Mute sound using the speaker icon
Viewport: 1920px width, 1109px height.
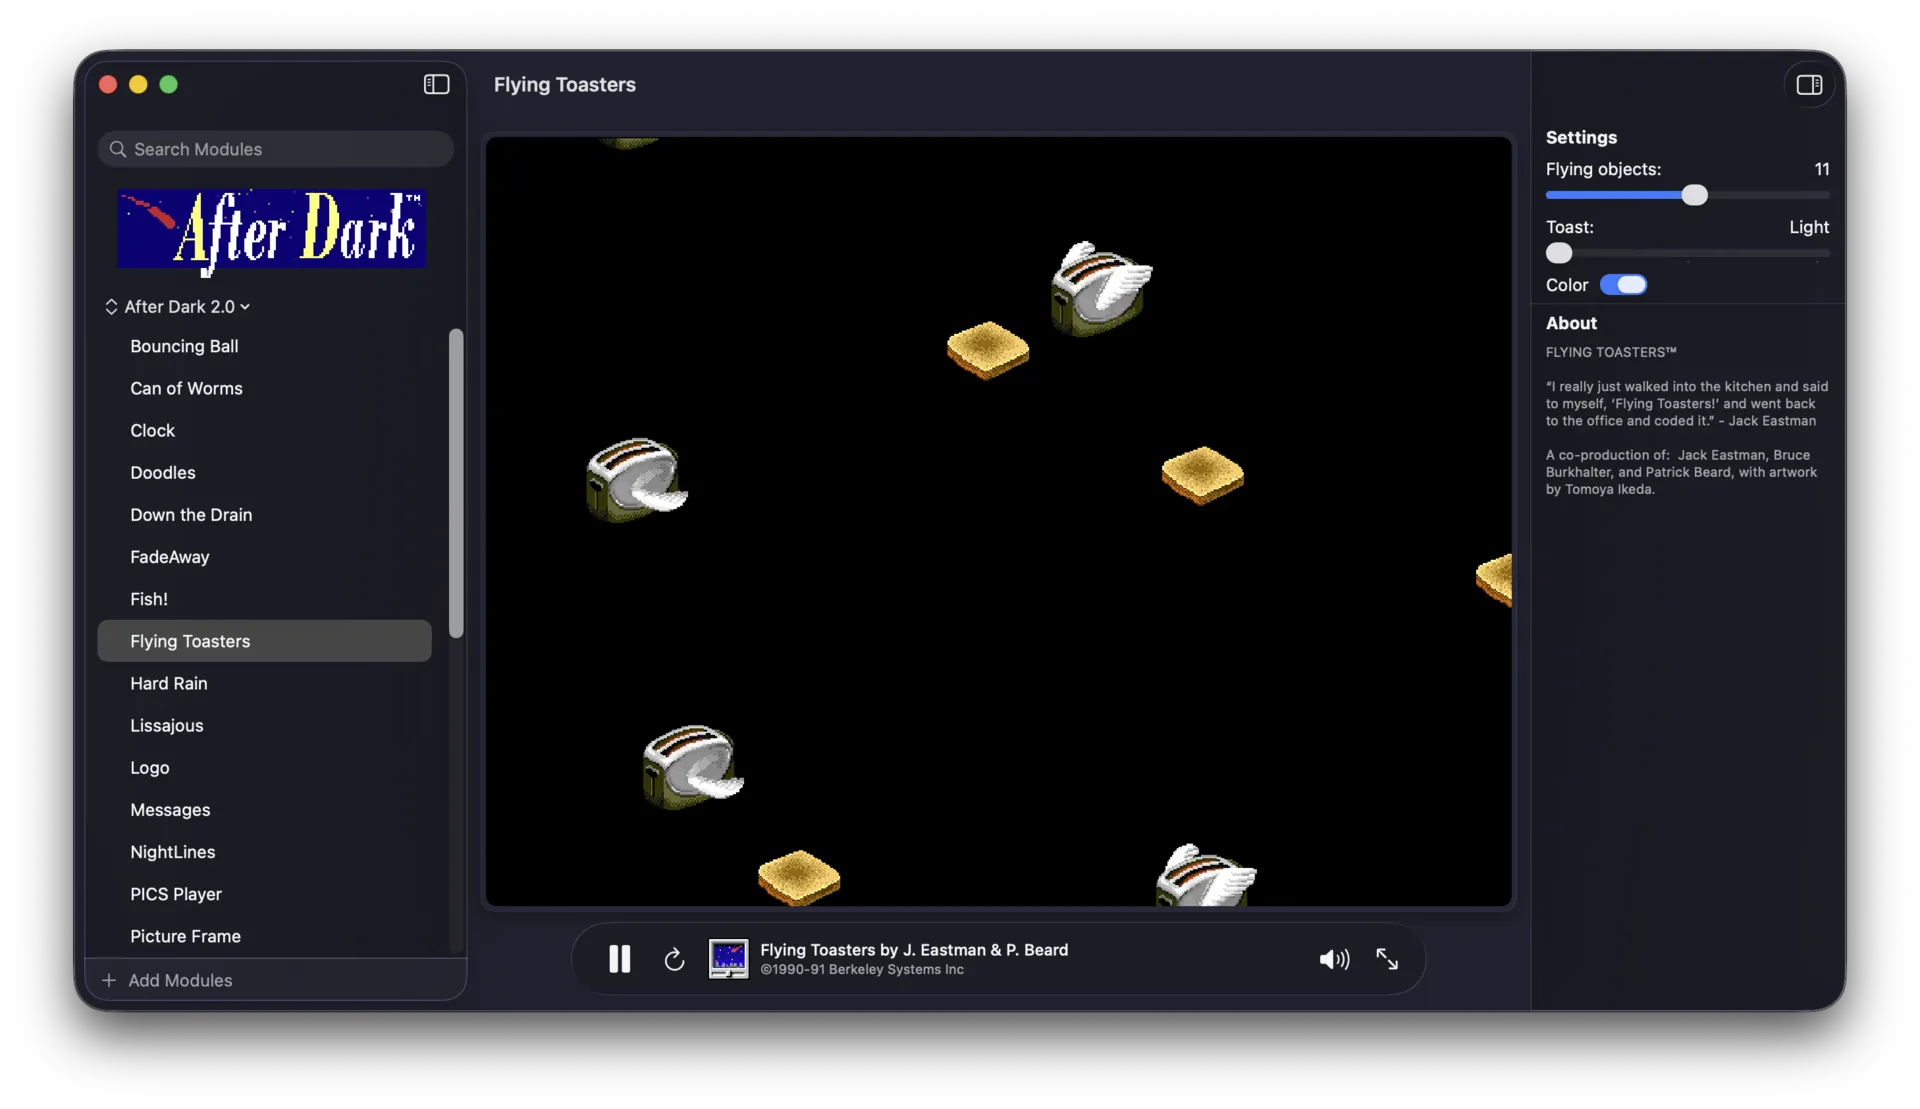[x=1334, y=959]
